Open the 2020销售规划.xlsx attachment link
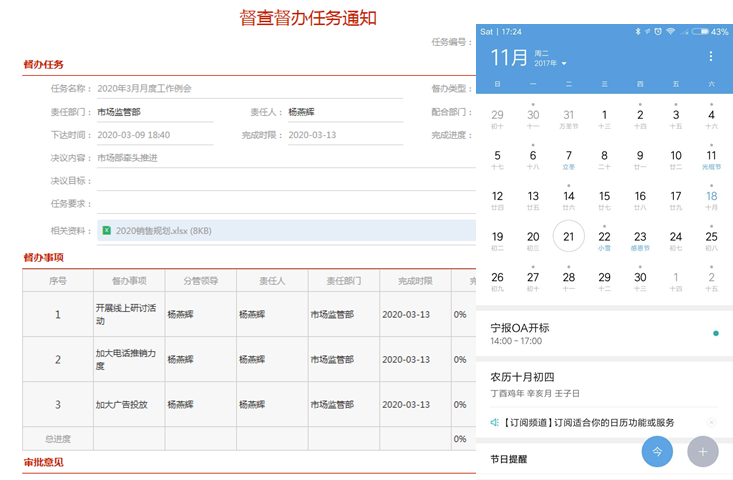733x480 pixels. [163, 231]
